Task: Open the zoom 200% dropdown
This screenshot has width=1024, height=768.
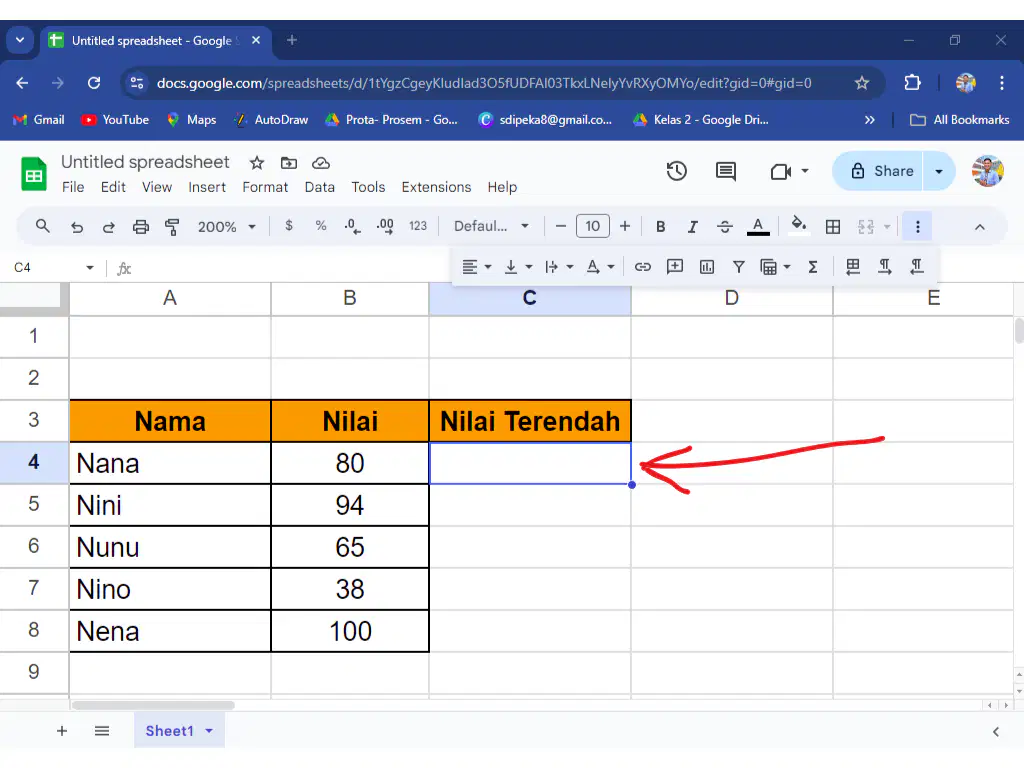Action: click(226, 227)
